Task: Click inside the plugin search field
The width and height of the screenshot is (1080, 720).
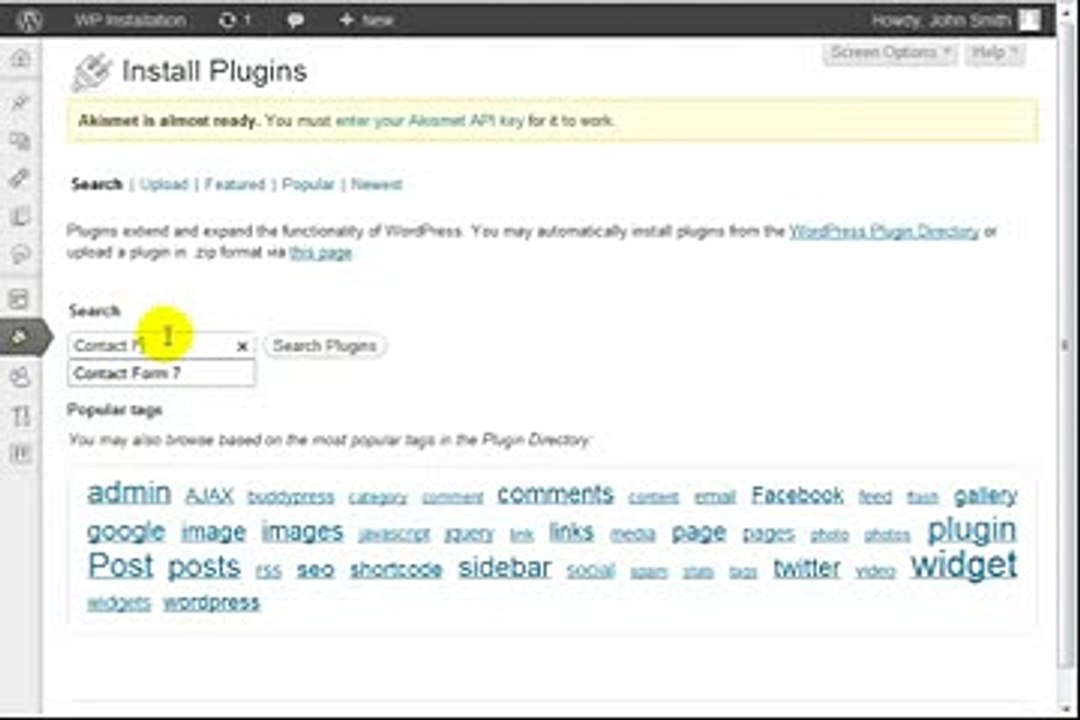Action: (161, 346)
